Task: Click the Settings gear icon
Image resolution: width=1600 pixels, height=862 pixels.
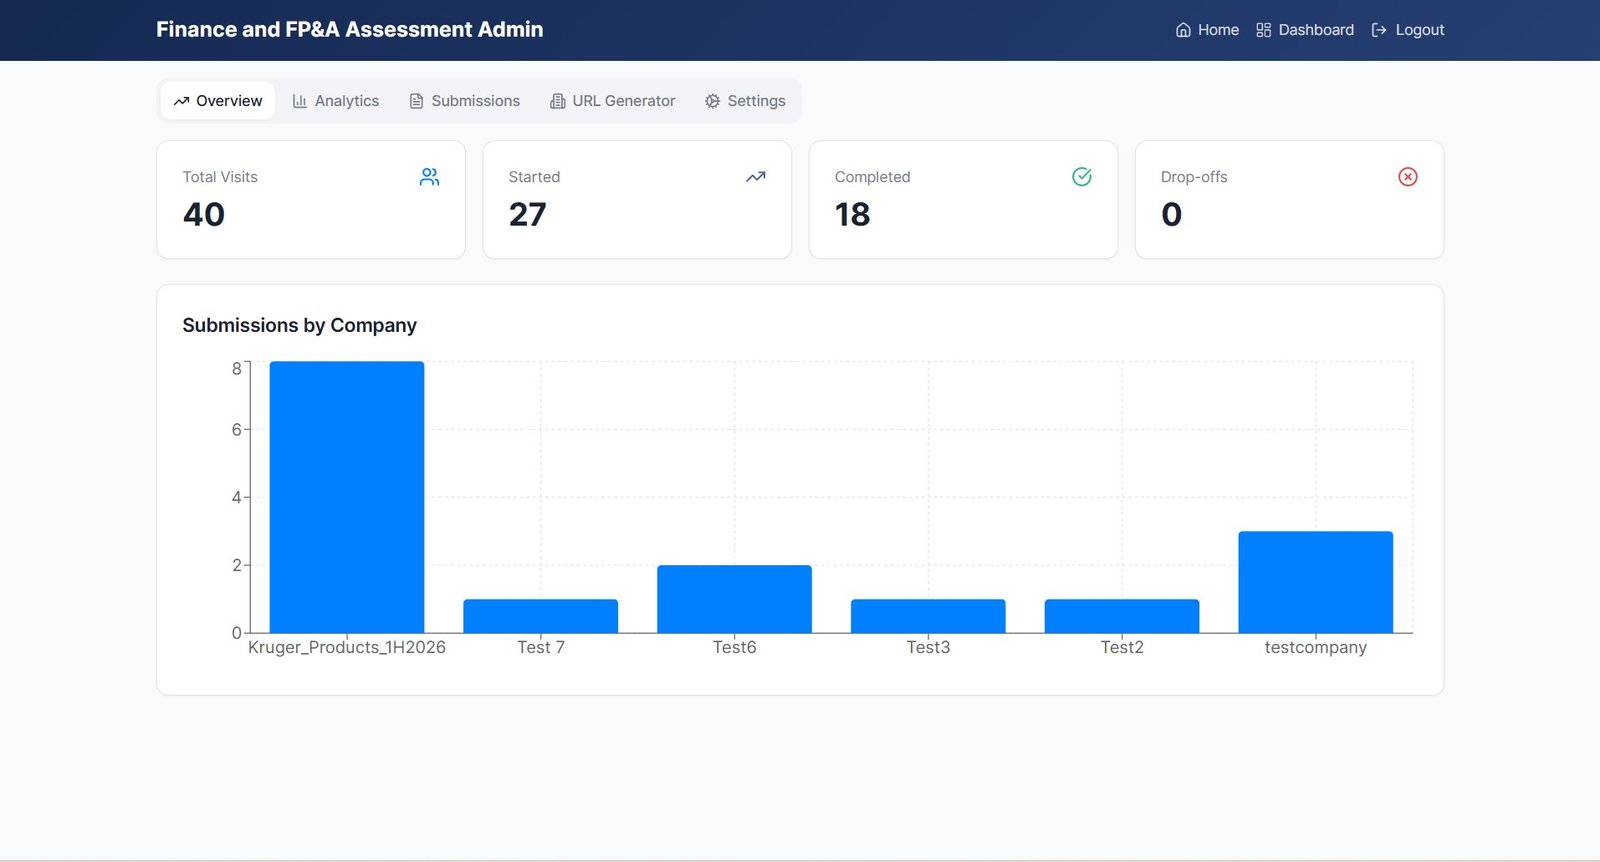Action: pos(712,101)
